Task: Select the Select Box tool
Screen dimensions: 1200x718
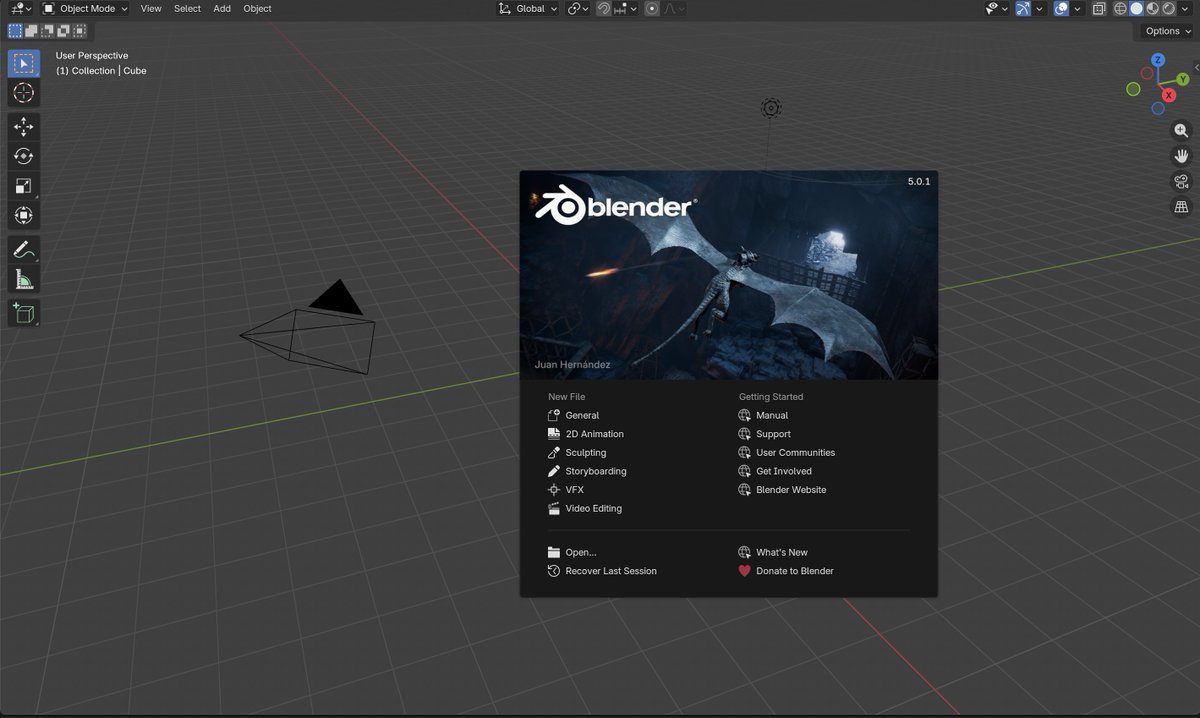Action: 24,63
